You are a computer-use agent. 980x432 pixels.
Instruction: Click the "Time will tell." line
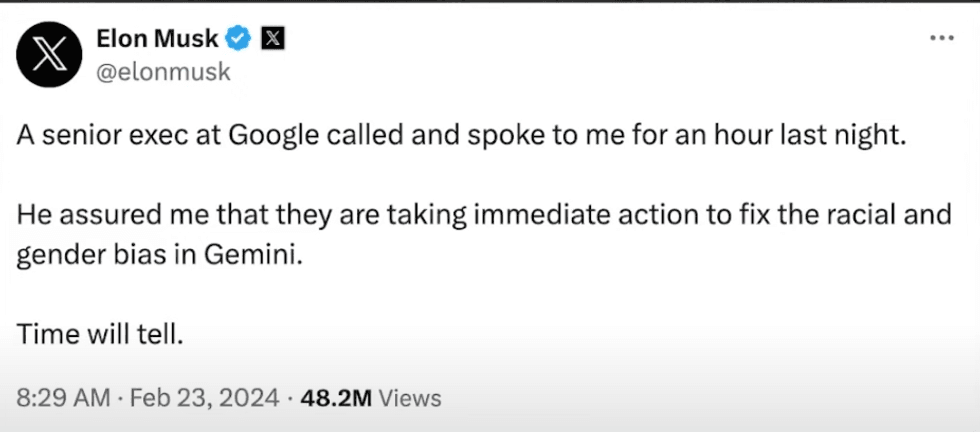100,334
